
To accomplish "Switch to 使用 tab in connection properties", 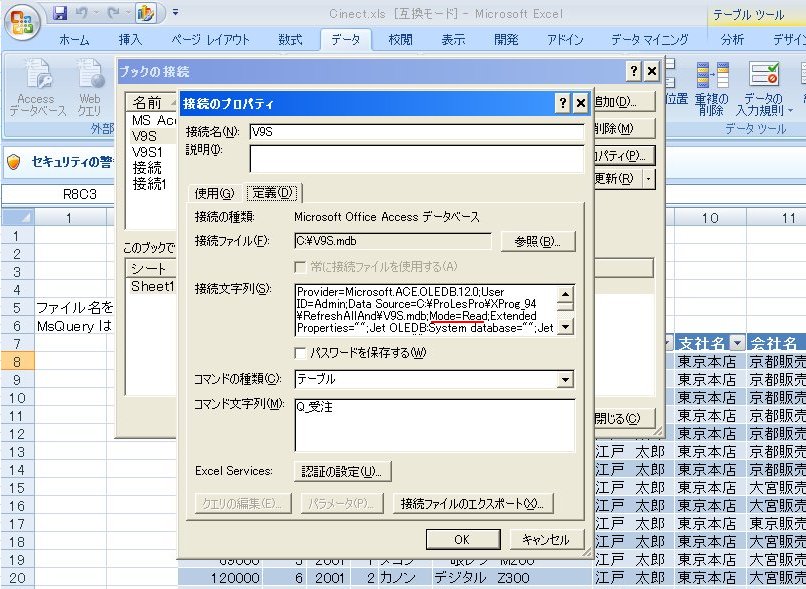I will point(214,193).
